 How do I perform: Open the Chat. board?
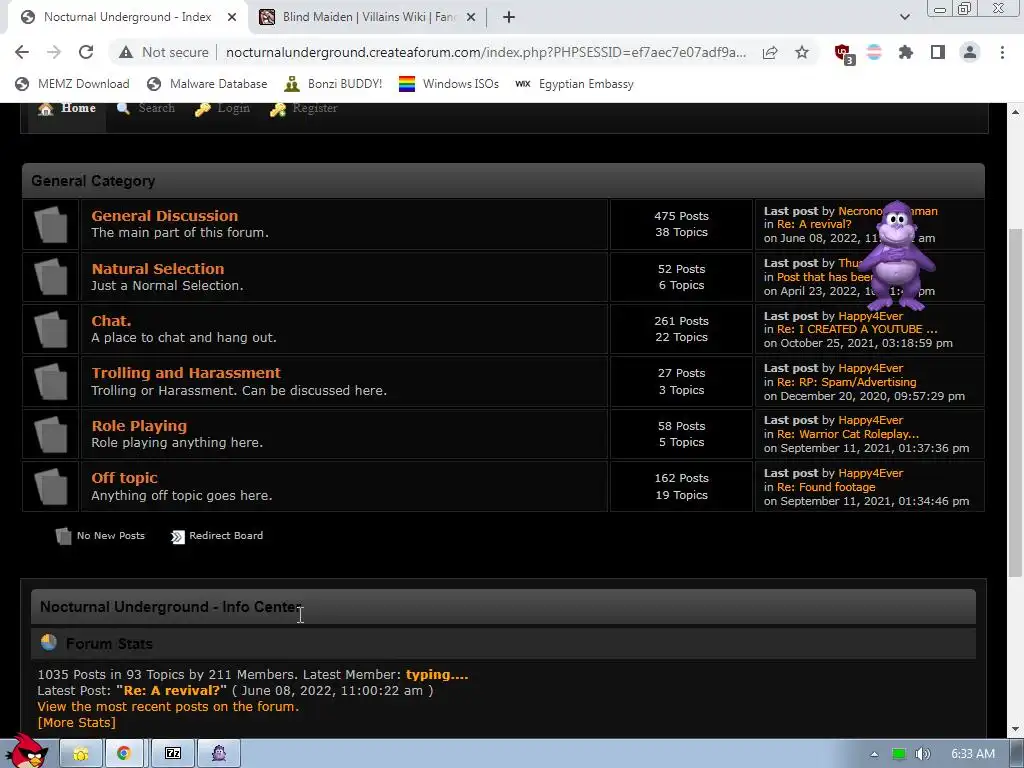coord(111,321)
